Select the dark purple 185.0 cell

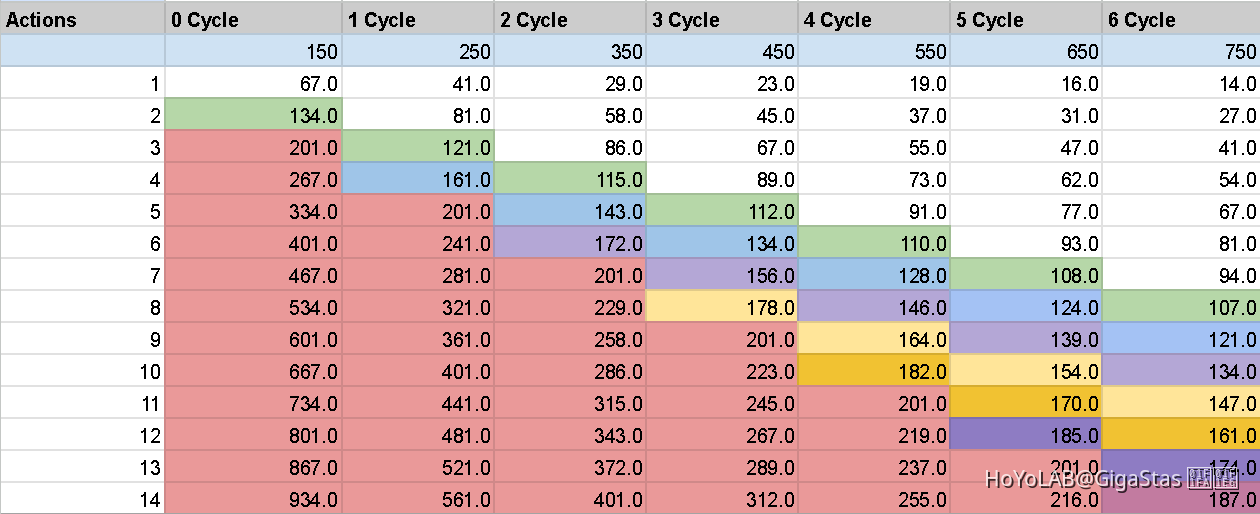1026,436
